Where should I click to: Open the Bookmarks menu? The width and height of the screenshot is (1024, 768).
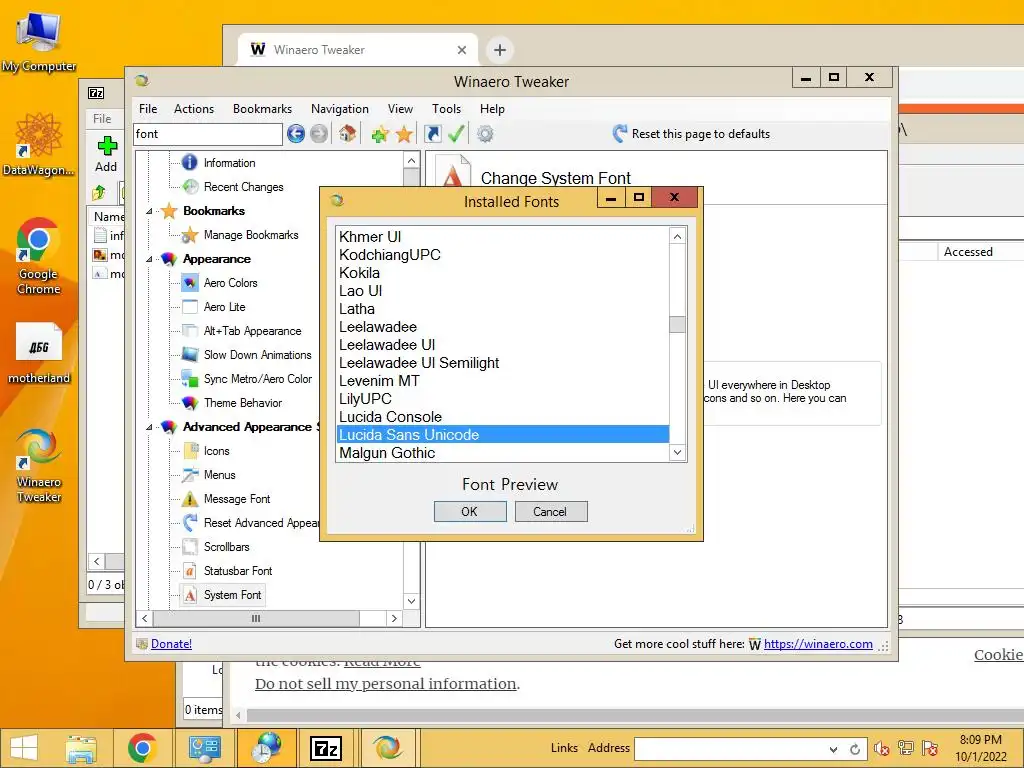[263, 109]
